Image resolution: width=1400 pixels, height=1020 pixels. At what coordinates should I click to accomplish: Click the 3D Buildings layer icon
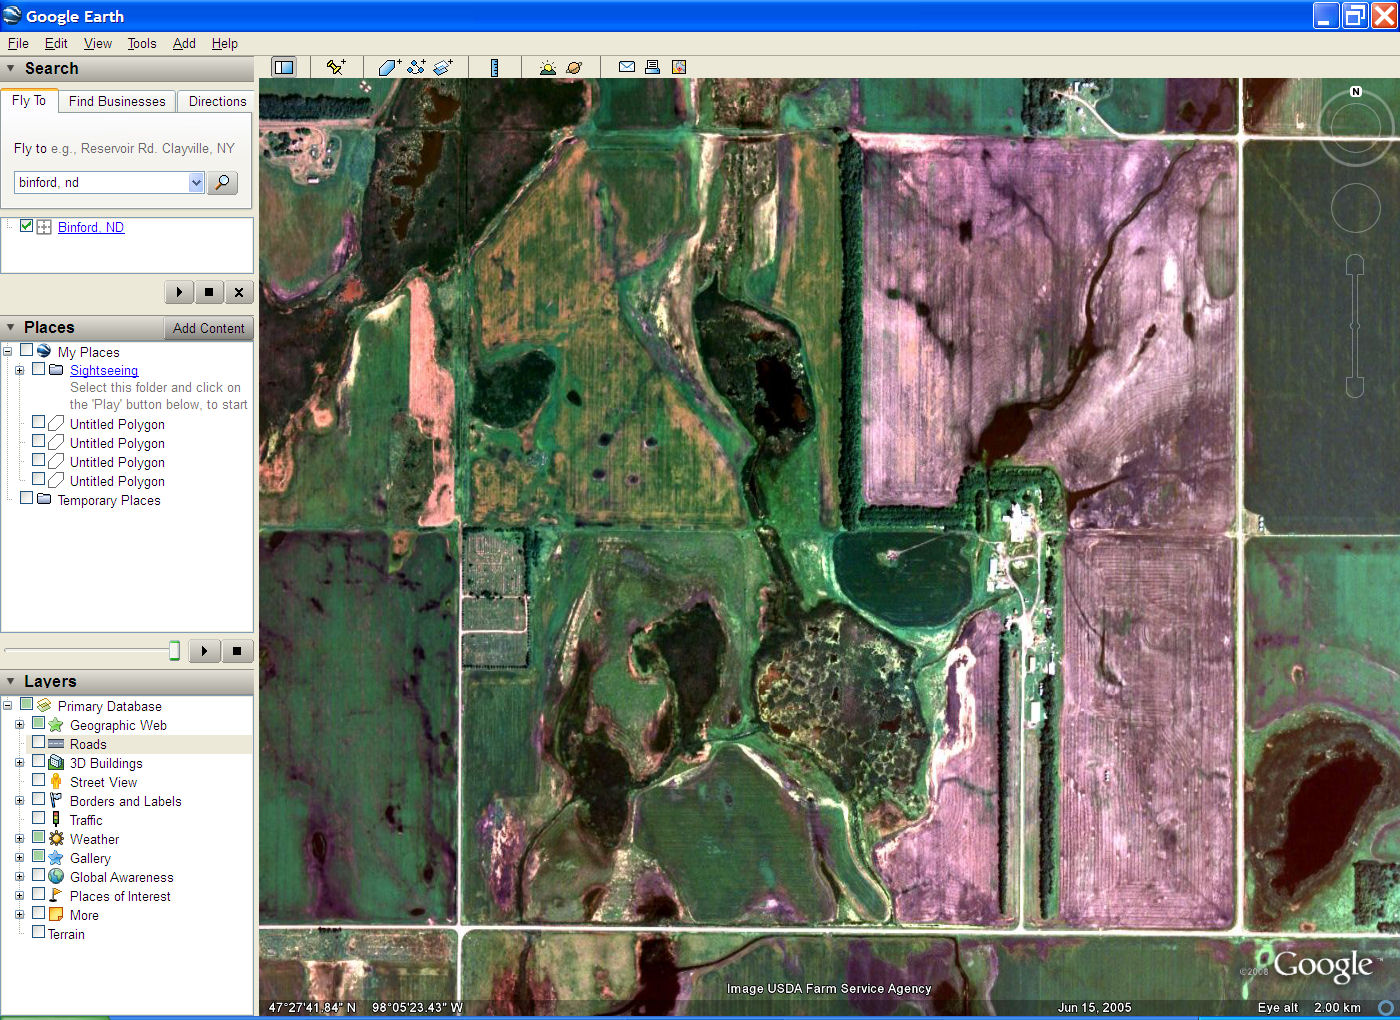(56, 763)
